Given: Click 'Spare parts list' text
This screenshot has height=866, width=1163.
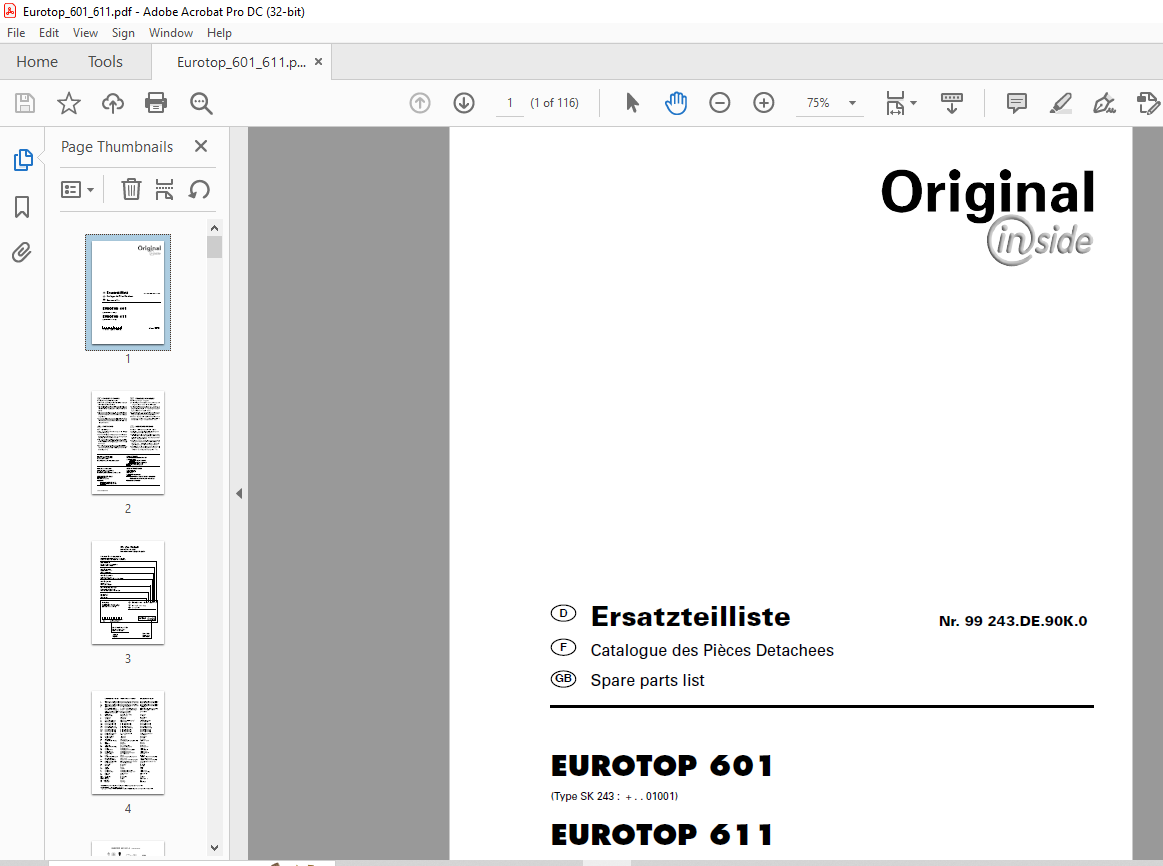Looking at the screenshot, I should click(x=647, y=680).
